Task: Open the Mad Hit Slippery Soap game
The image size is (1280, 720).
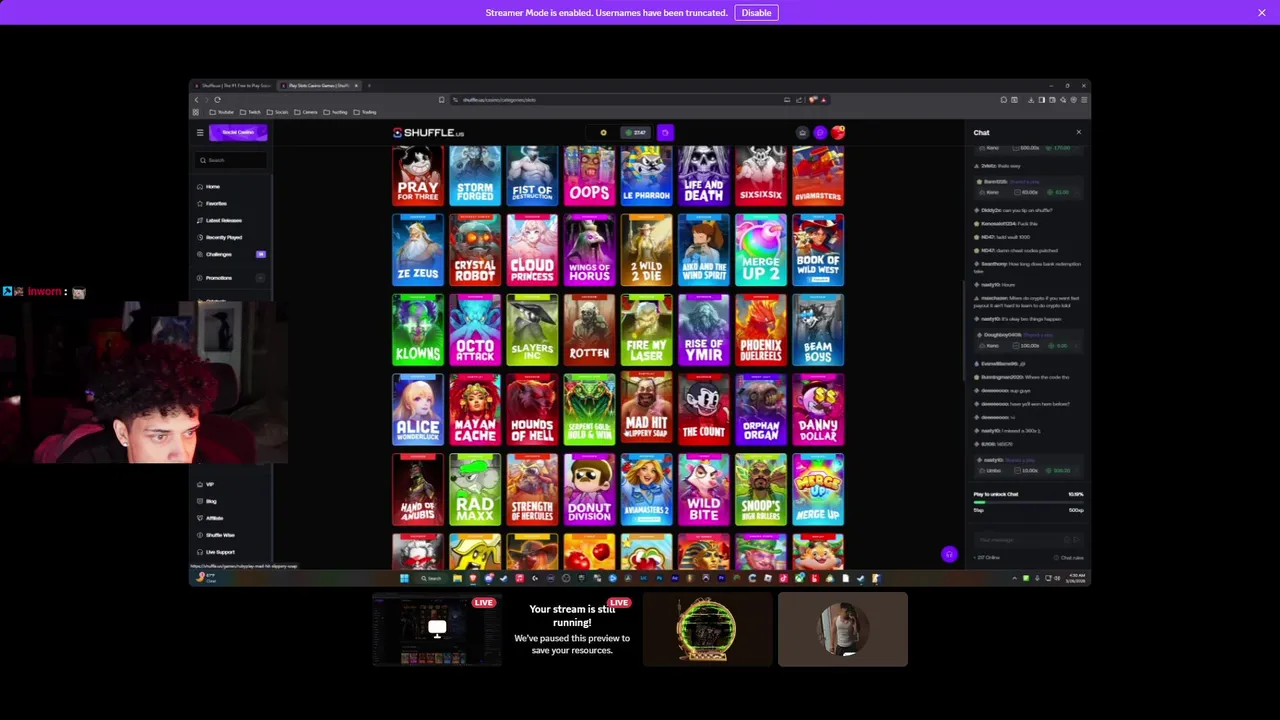Action: click(646, 410)
